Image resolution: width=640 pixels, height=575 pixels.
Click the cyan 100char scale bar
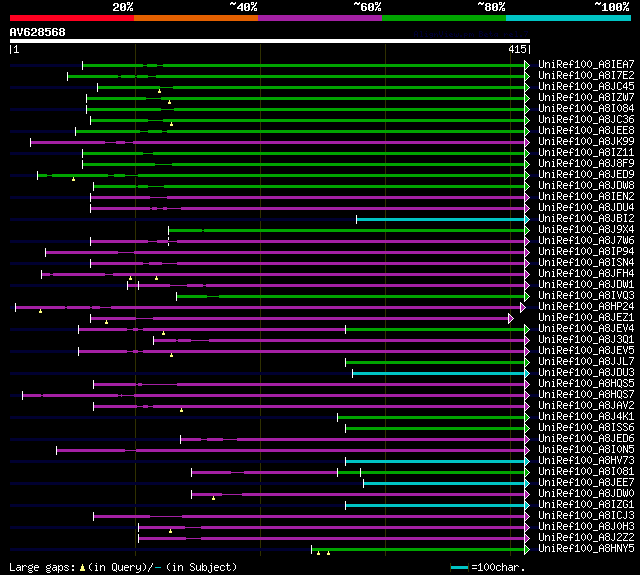(x=459, y=568)
